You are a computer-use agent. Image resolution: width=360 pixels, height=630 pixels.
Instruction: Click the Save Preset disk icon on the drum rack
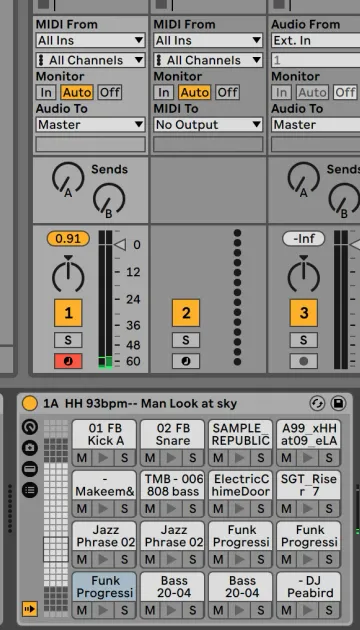pyautogui.click(x=338, y=403)
